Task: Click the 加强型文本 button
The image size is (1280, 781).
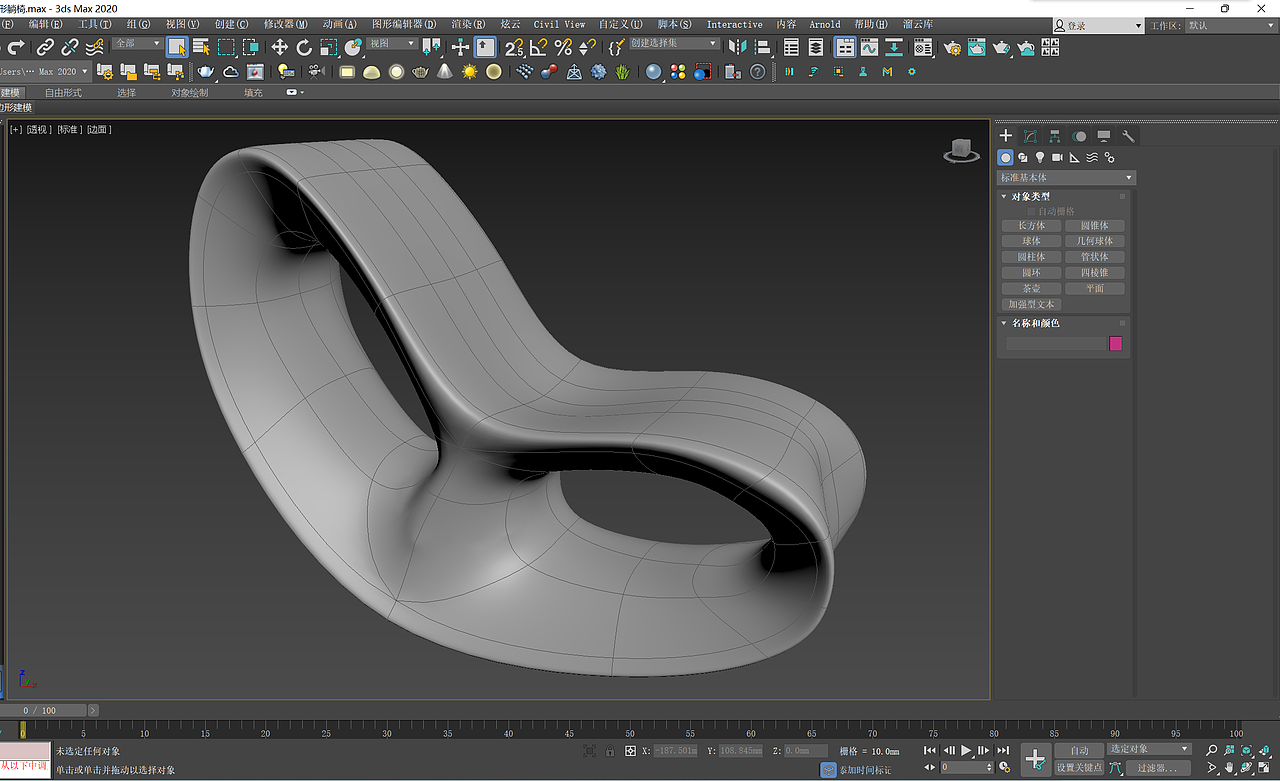Action: [x=1031, y=304]
